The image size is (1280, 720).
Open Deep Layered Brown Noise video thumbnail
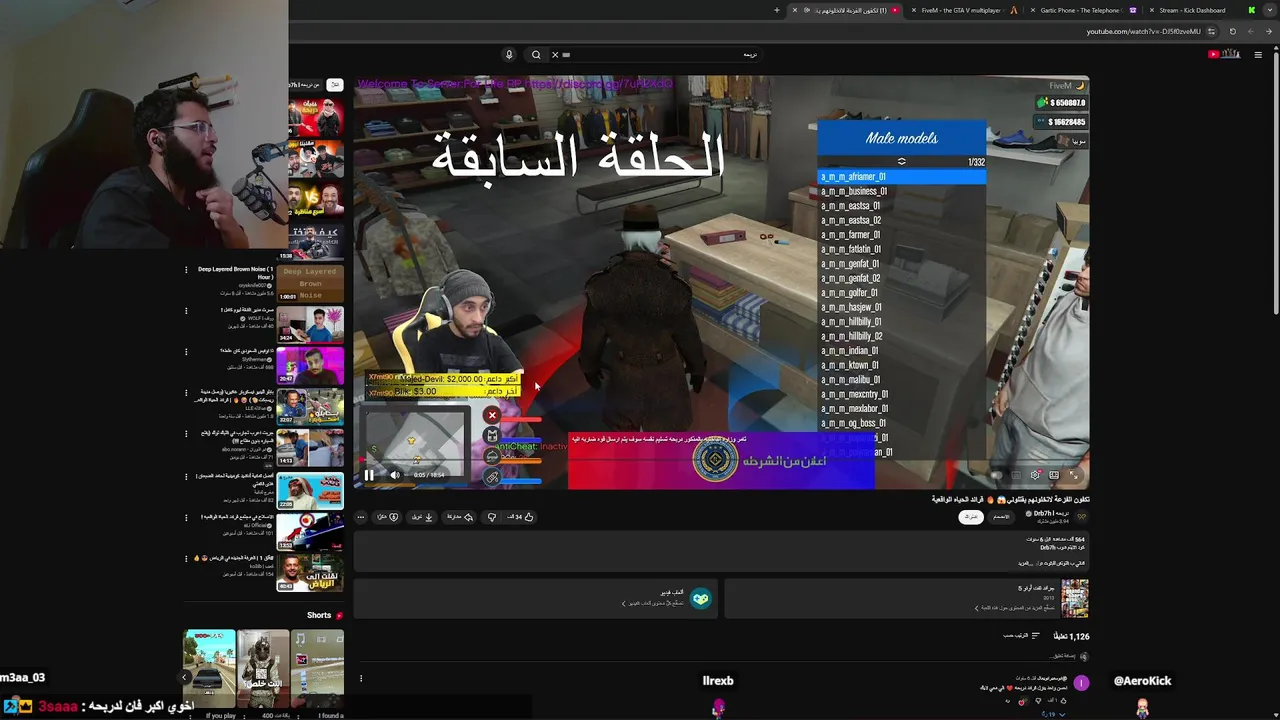coord(310,283)
